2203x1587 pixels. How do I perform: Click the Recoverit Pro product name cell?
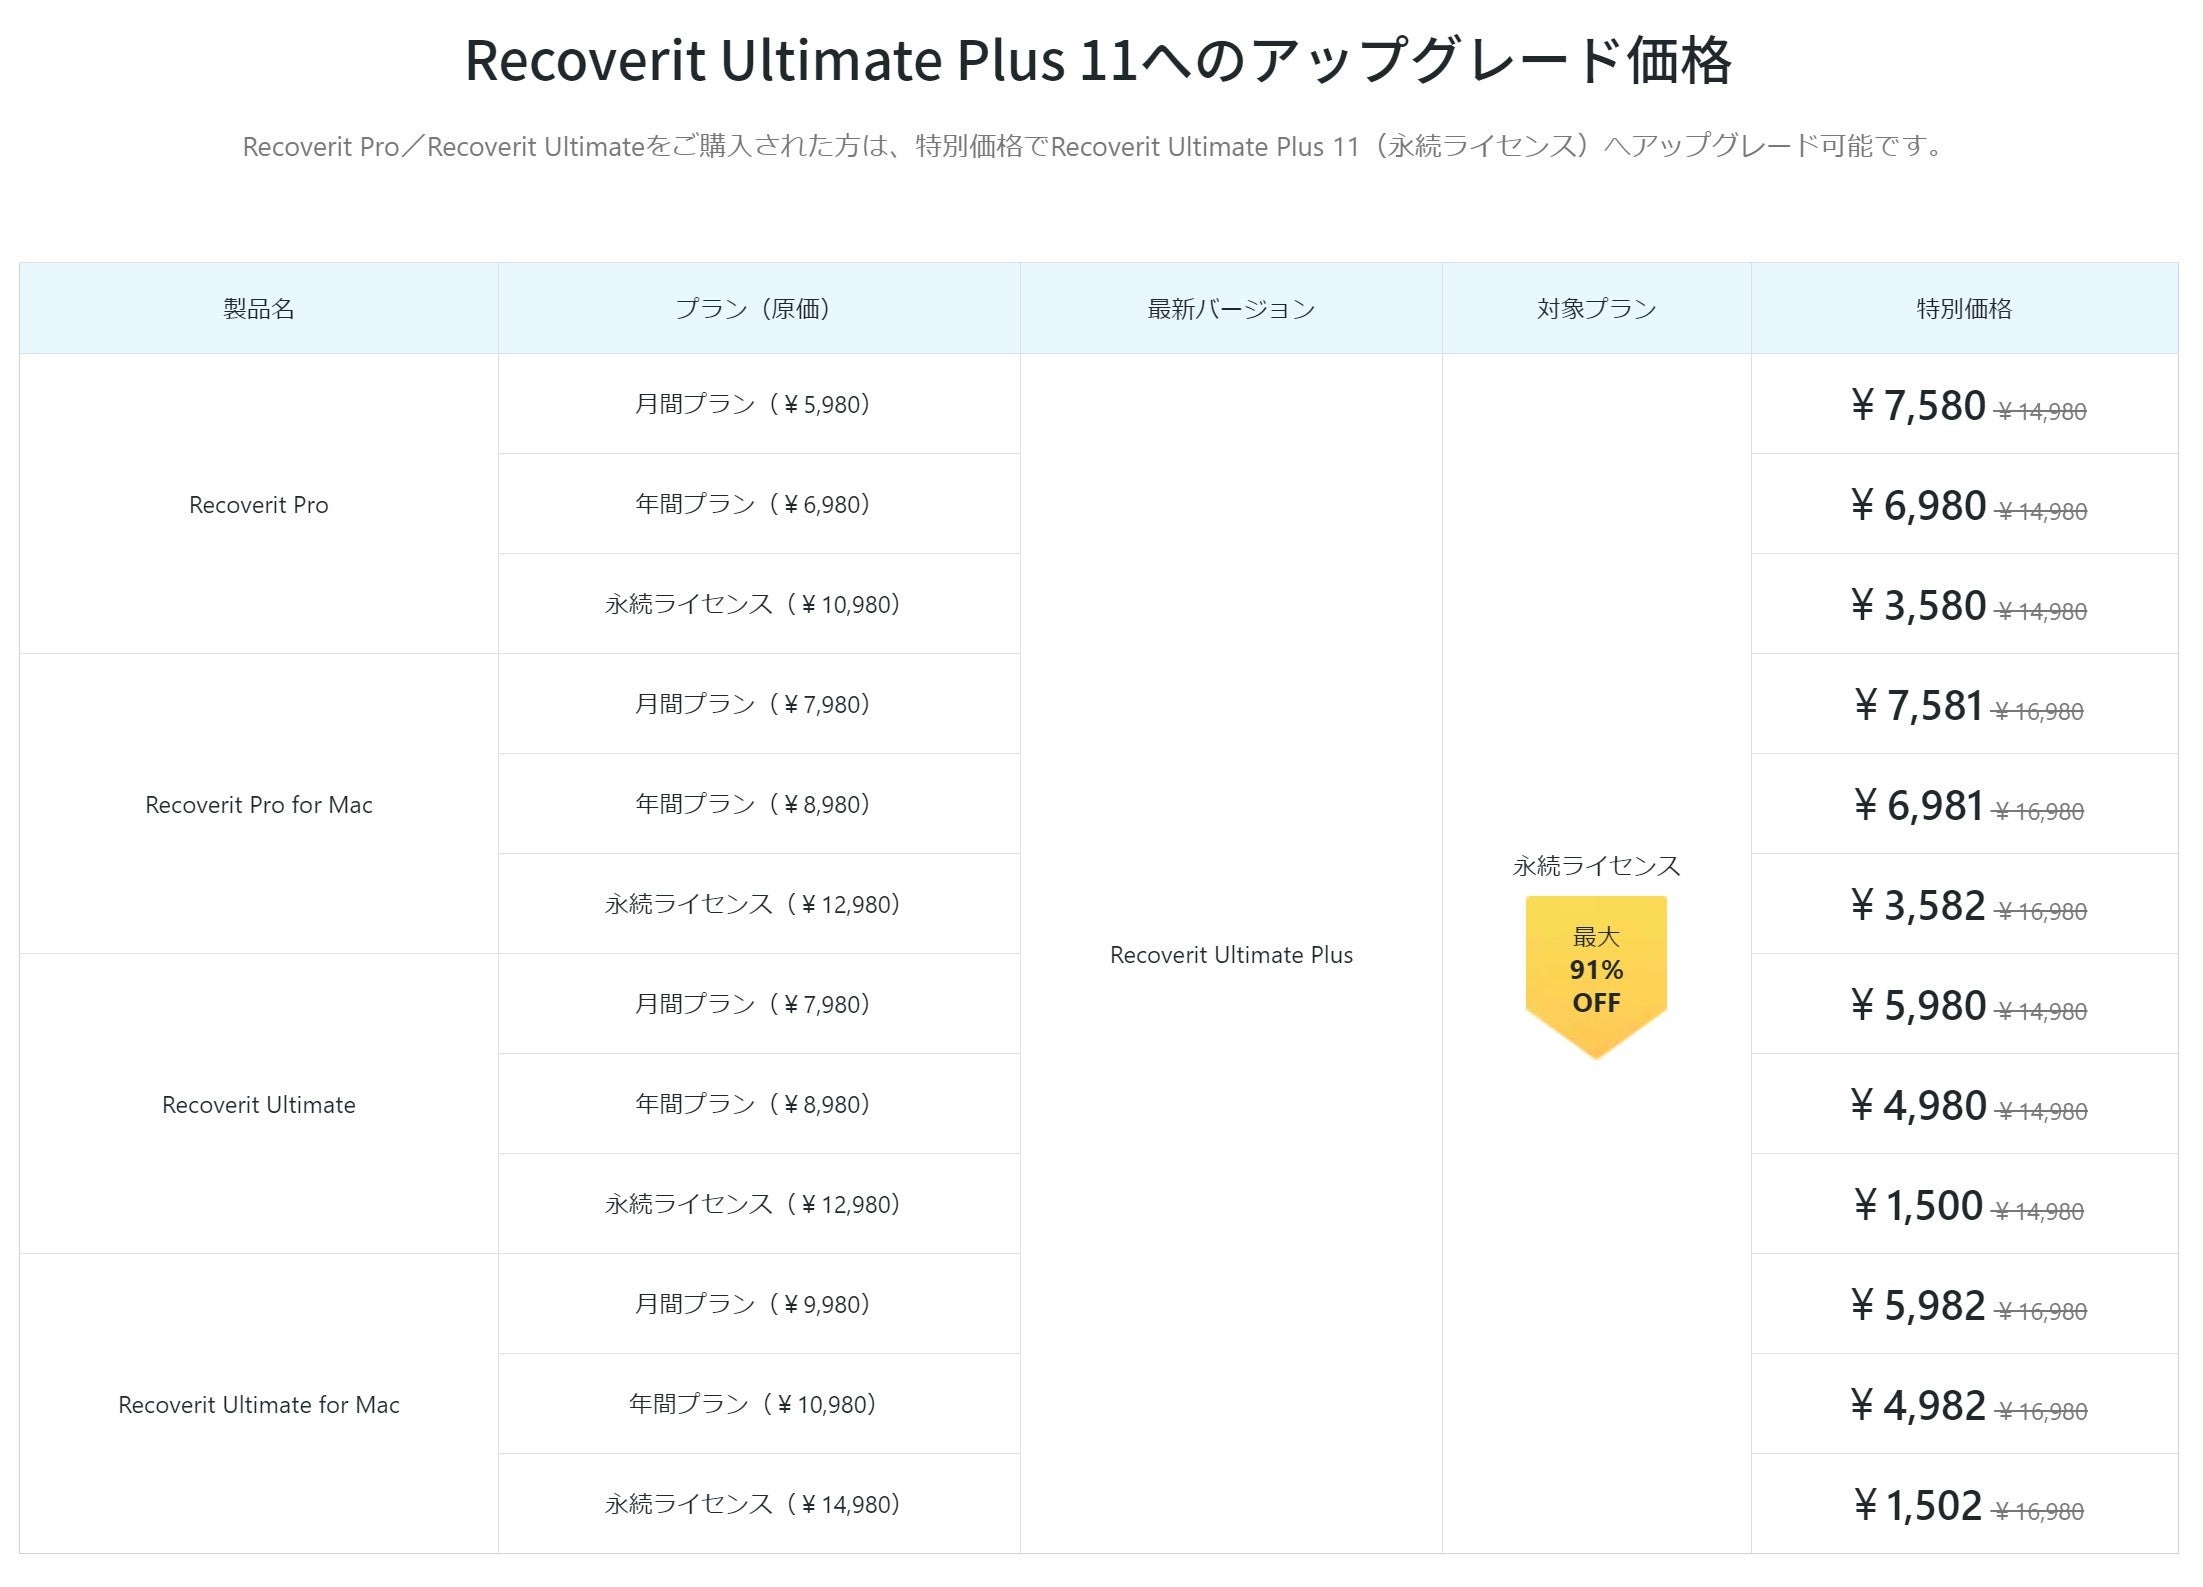pyautogui.click(x=258, y=505)
